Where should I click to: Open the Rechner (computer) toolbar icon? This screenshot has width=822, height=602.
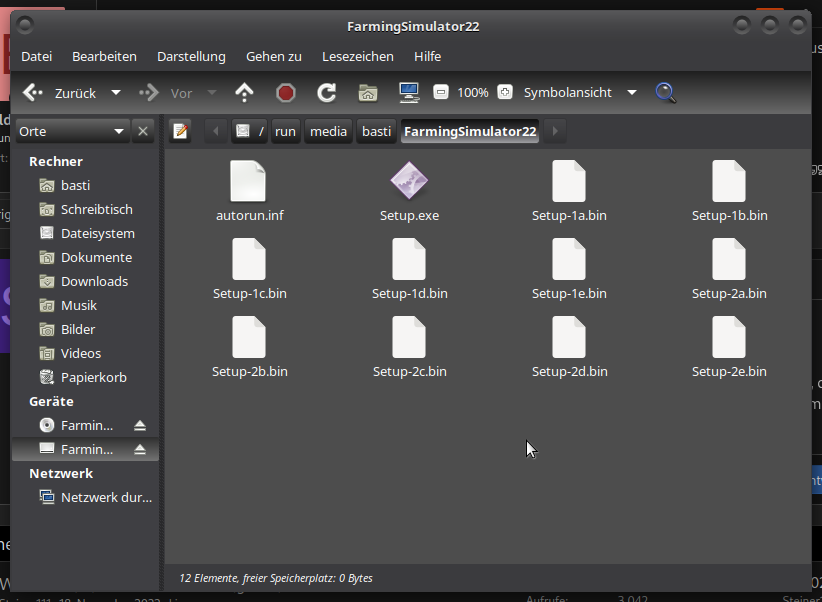click(409, 93)
